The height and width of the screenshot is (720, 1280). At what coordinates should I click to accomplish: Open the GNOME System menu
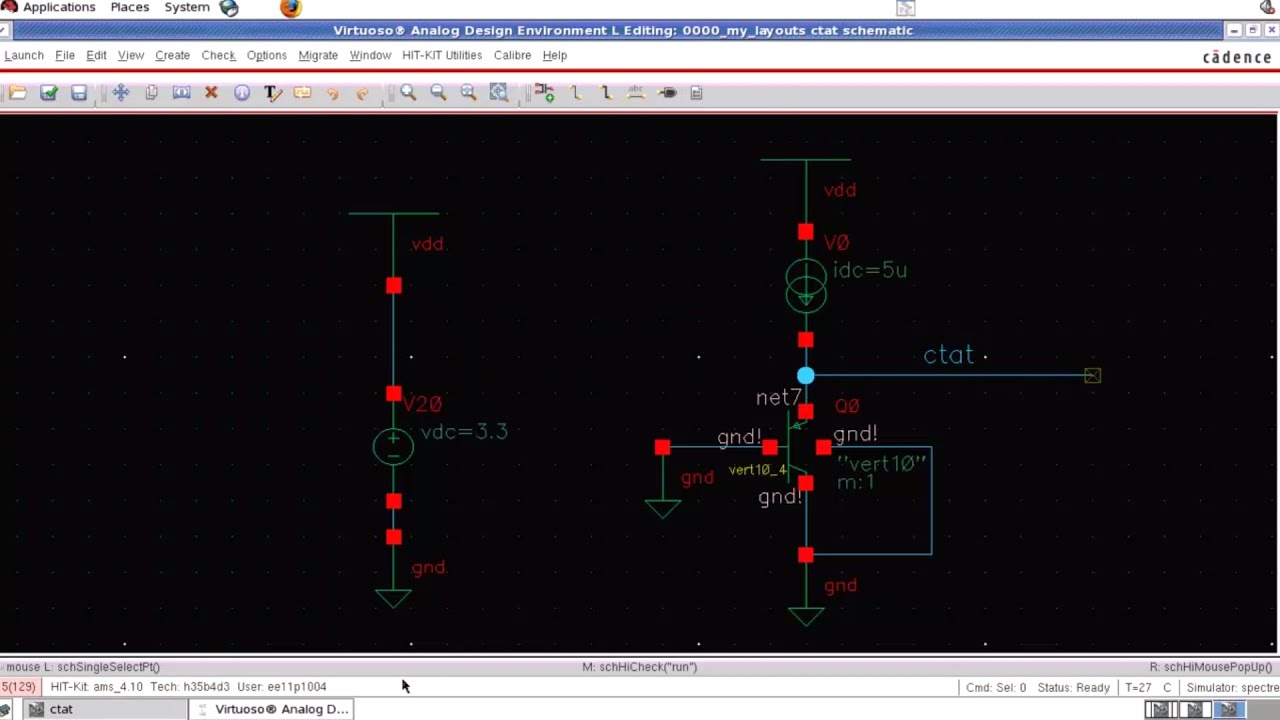point(187,7)
